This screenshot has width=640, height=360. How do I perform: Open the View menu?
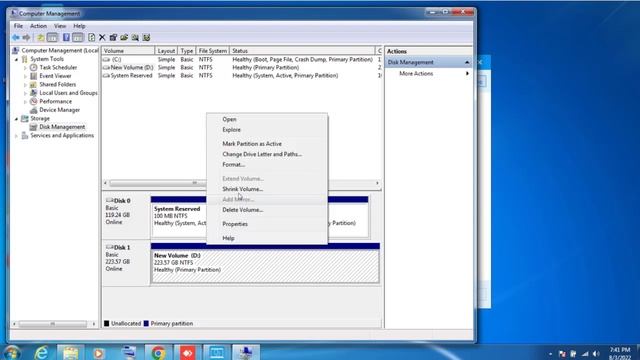(x=60, y=26)
